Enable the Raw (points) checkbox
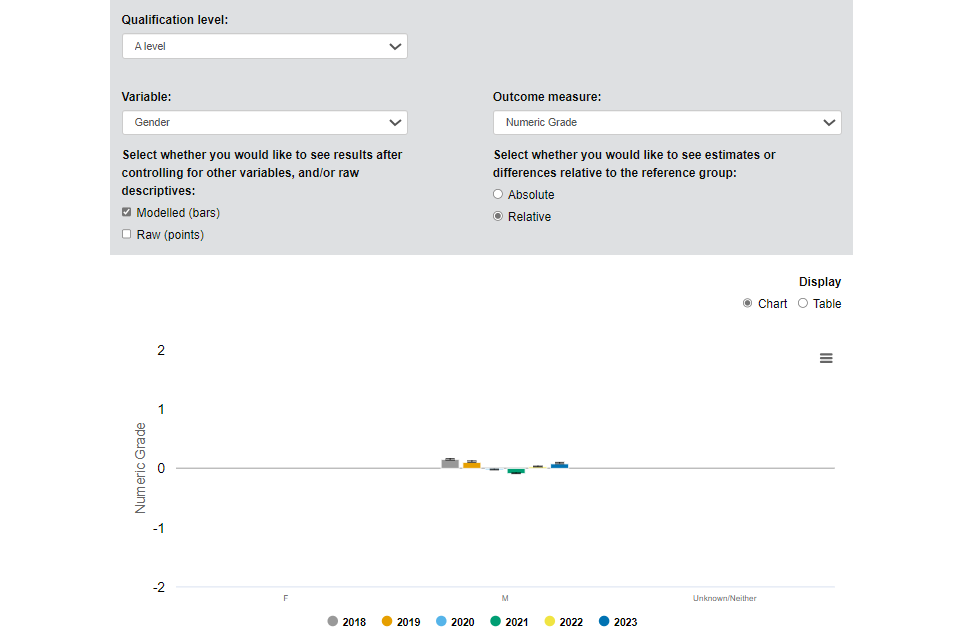Viewport: 960px width, 640px height. [127, 234]
